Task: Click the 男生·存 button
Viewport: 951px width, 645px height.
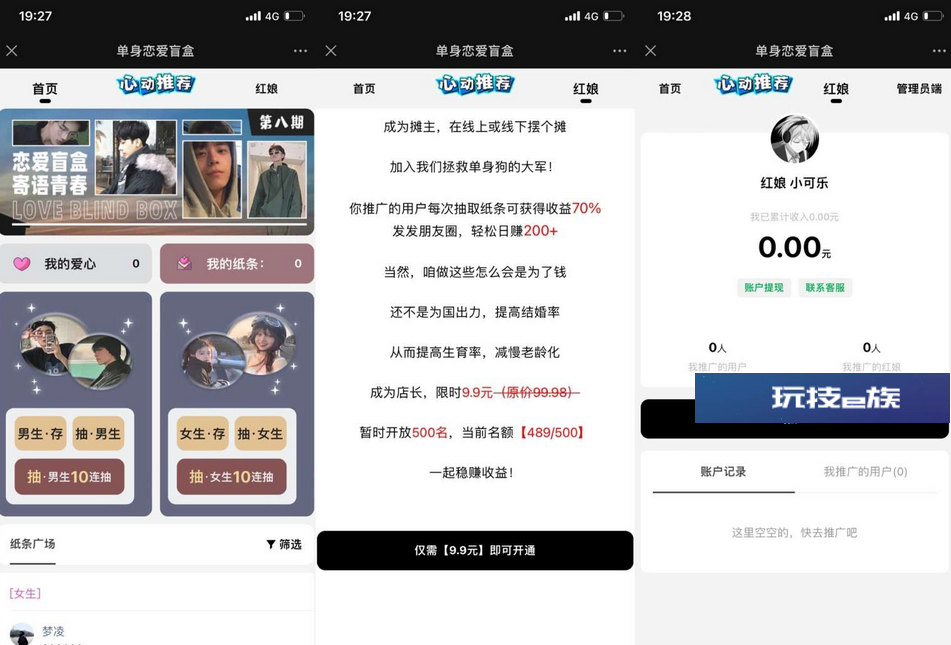Action: coord(40,433)
